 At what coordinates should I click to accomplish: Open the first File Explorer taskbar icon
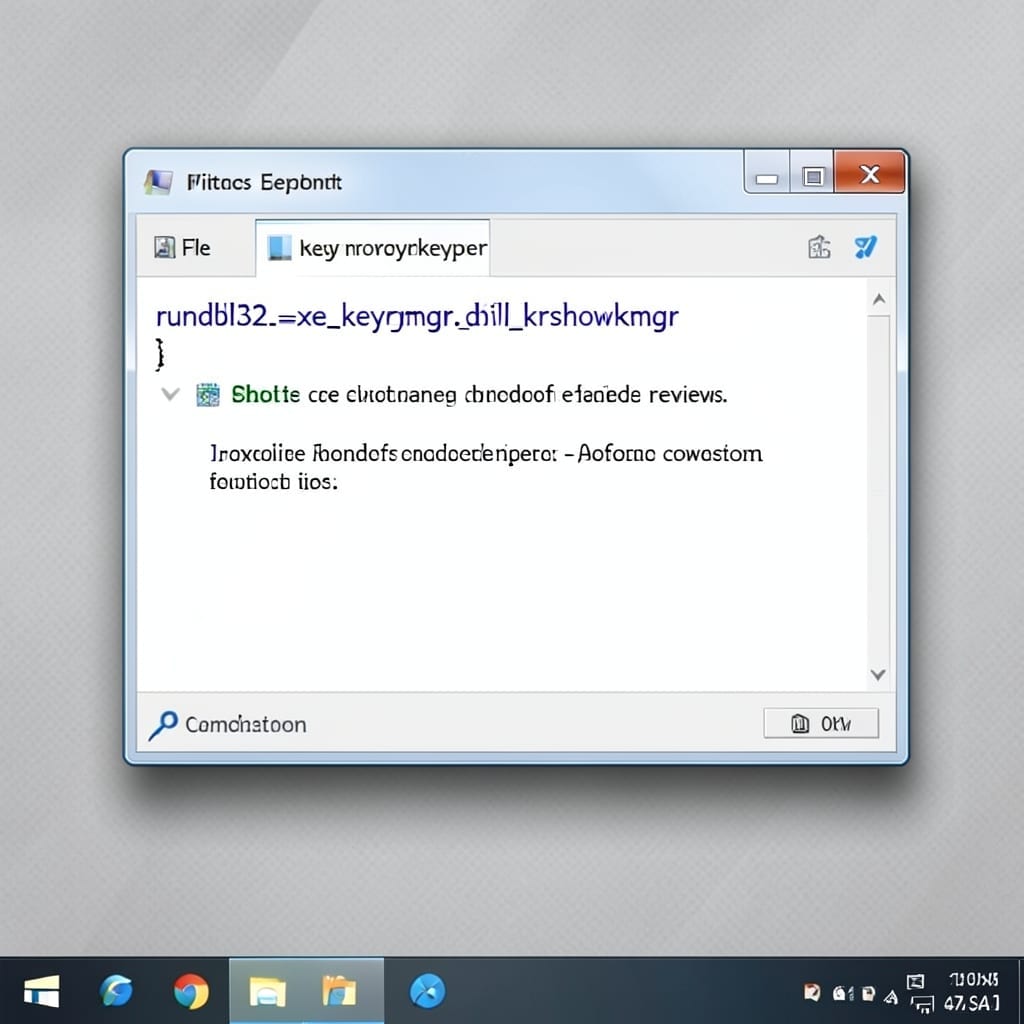click(x=268, y=991)
